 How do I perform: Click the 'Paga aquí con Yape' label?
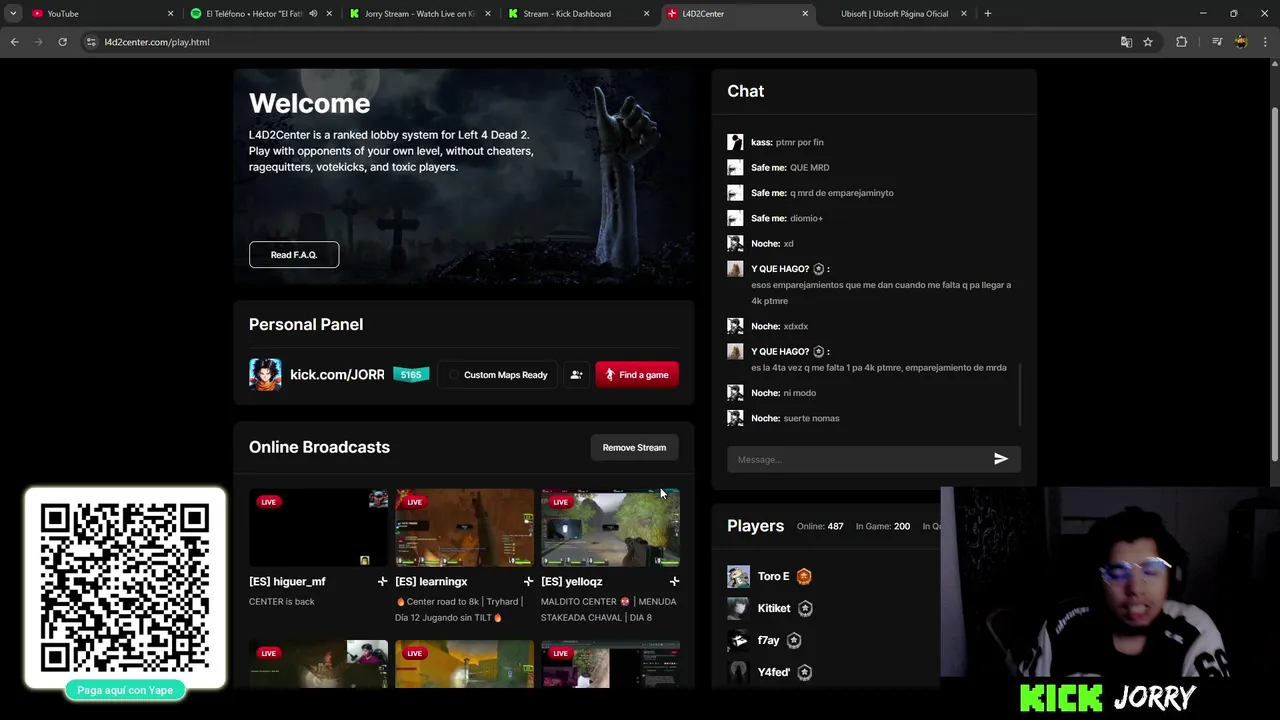tap(125, 690)
